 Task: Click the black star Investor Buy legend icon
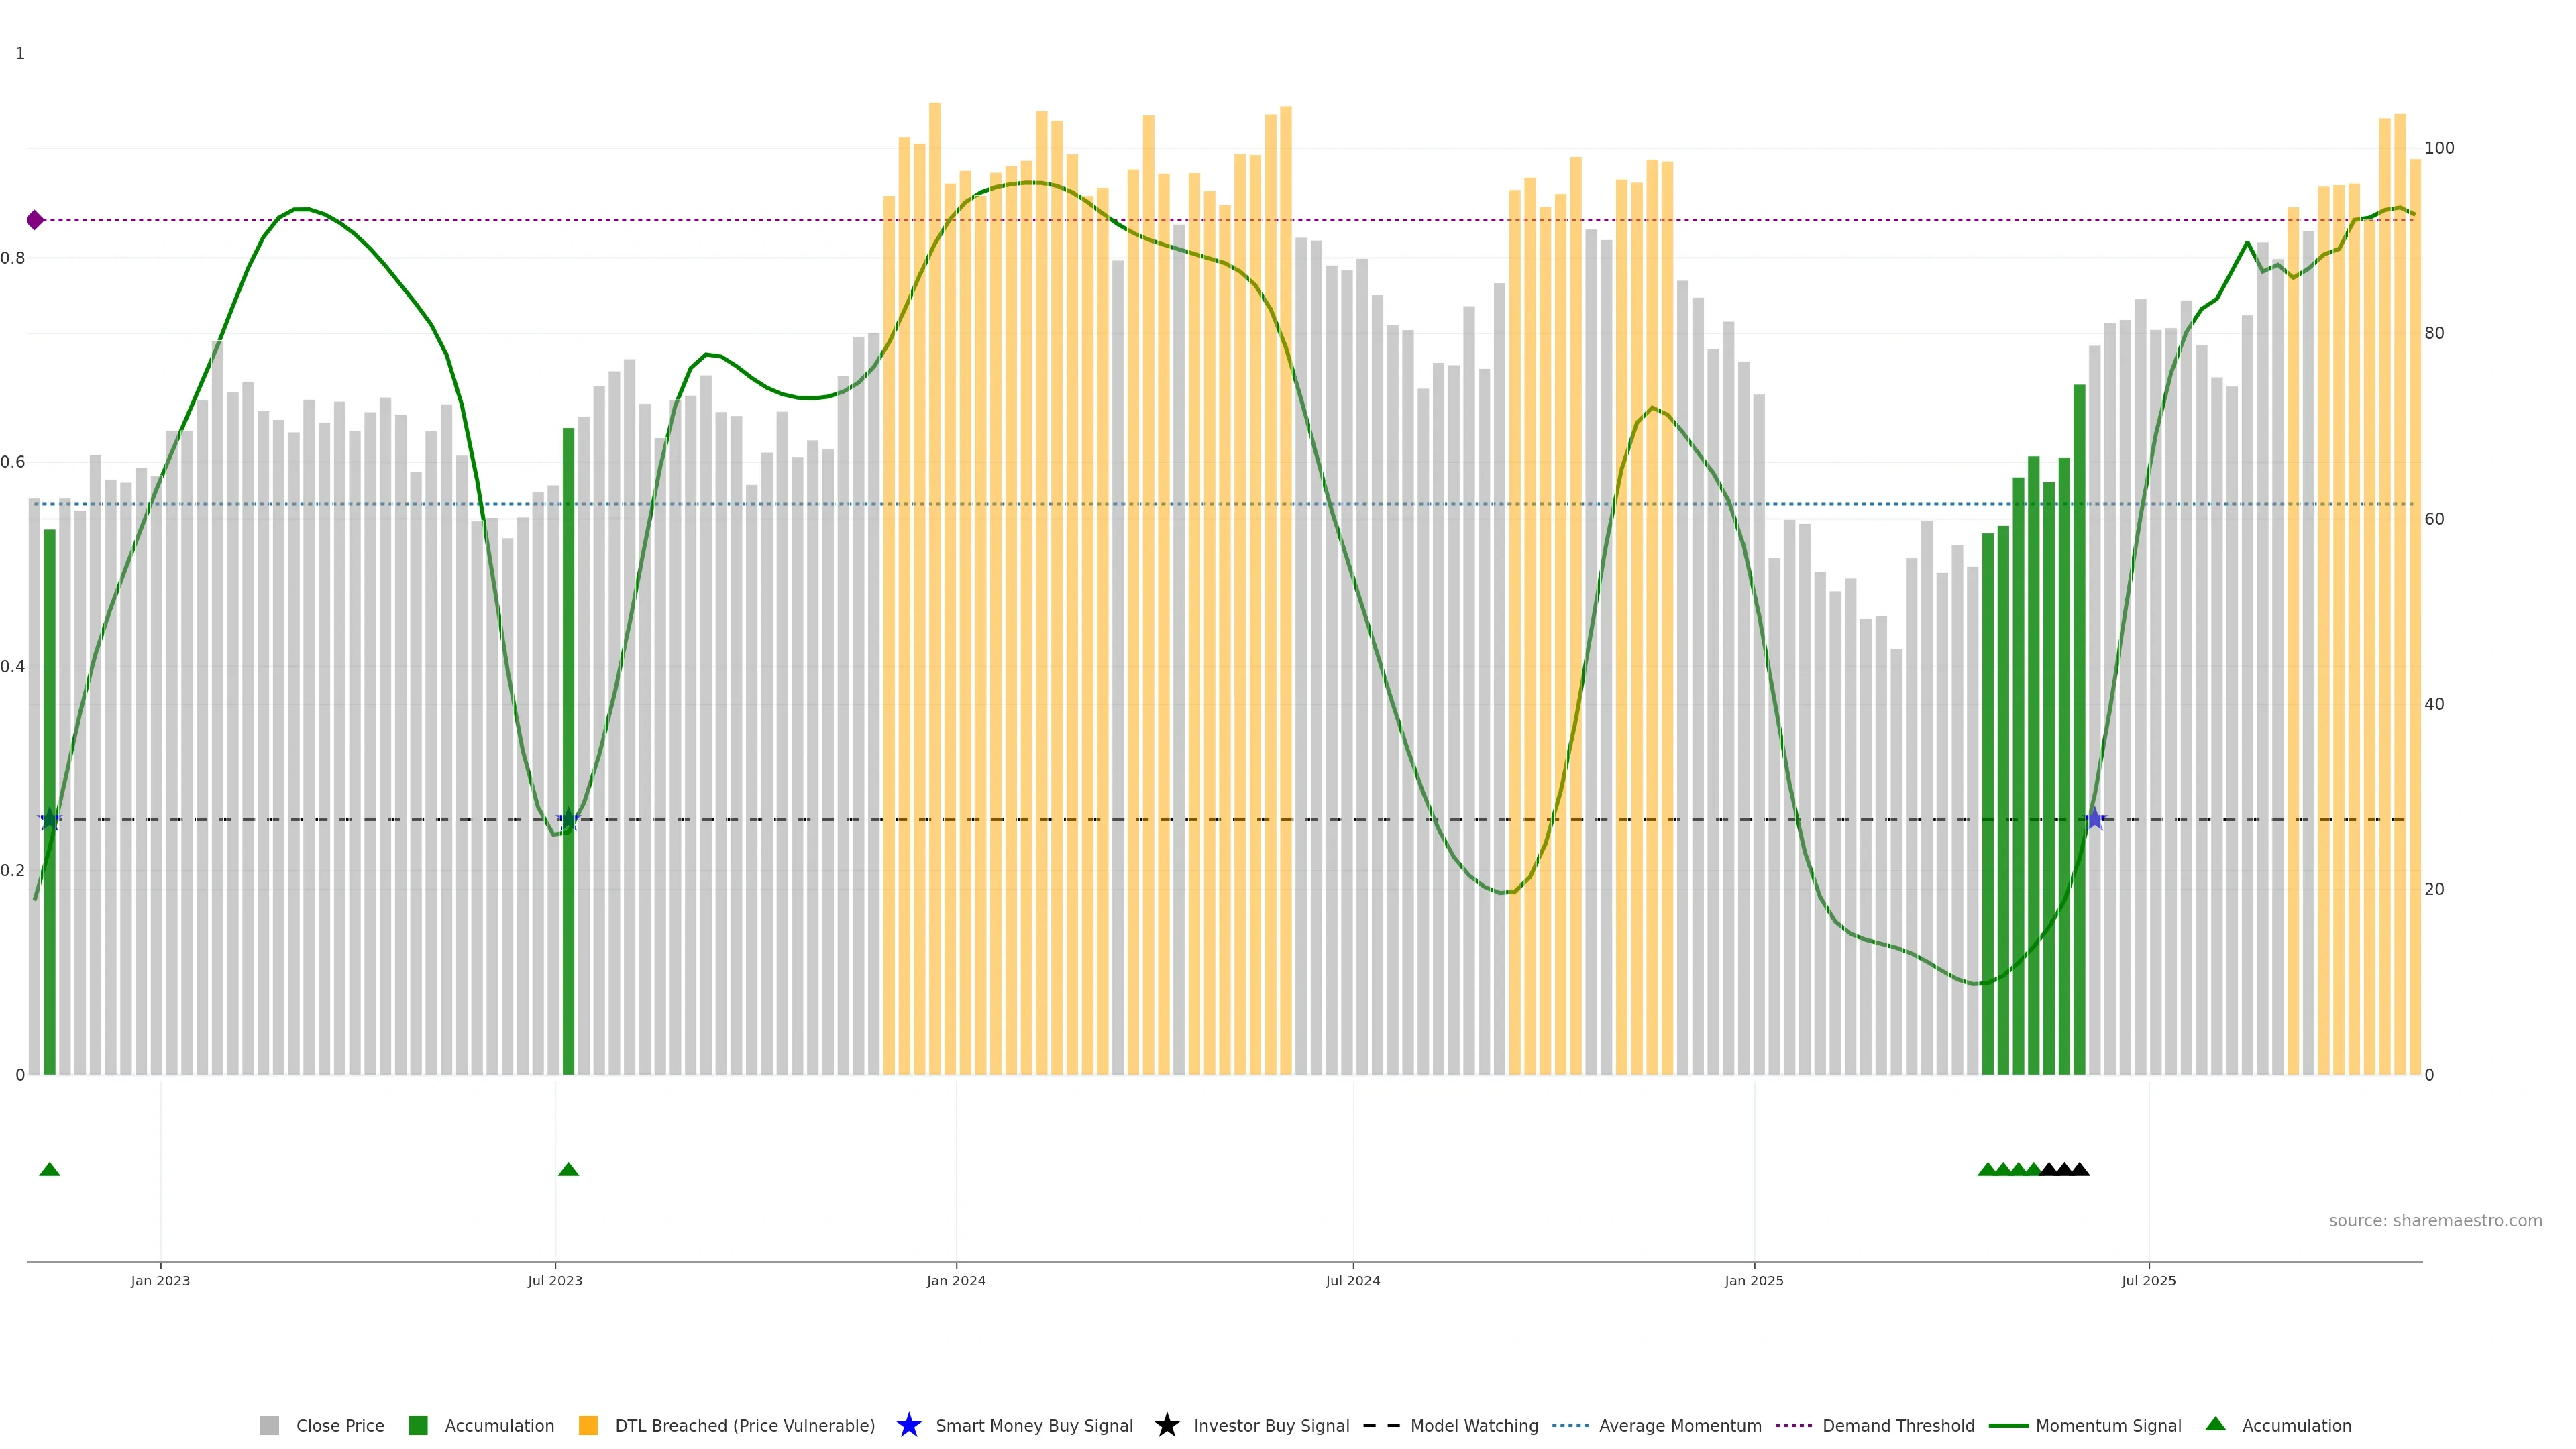pyautogui.click(x=1166, y=1425)
